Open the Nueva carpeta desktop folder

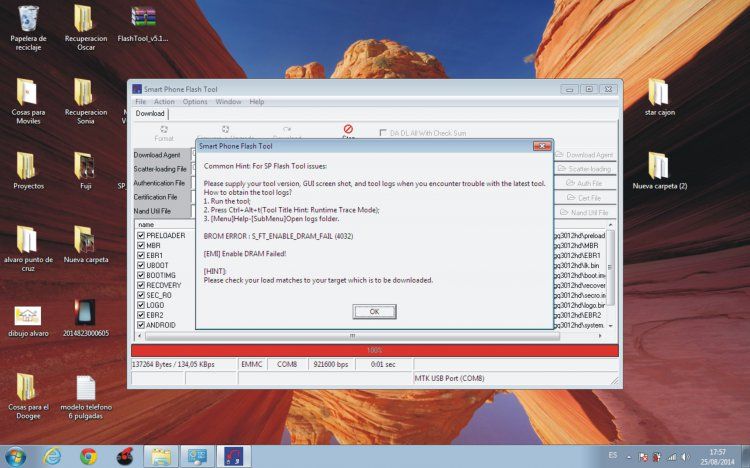tap(86, 245)
